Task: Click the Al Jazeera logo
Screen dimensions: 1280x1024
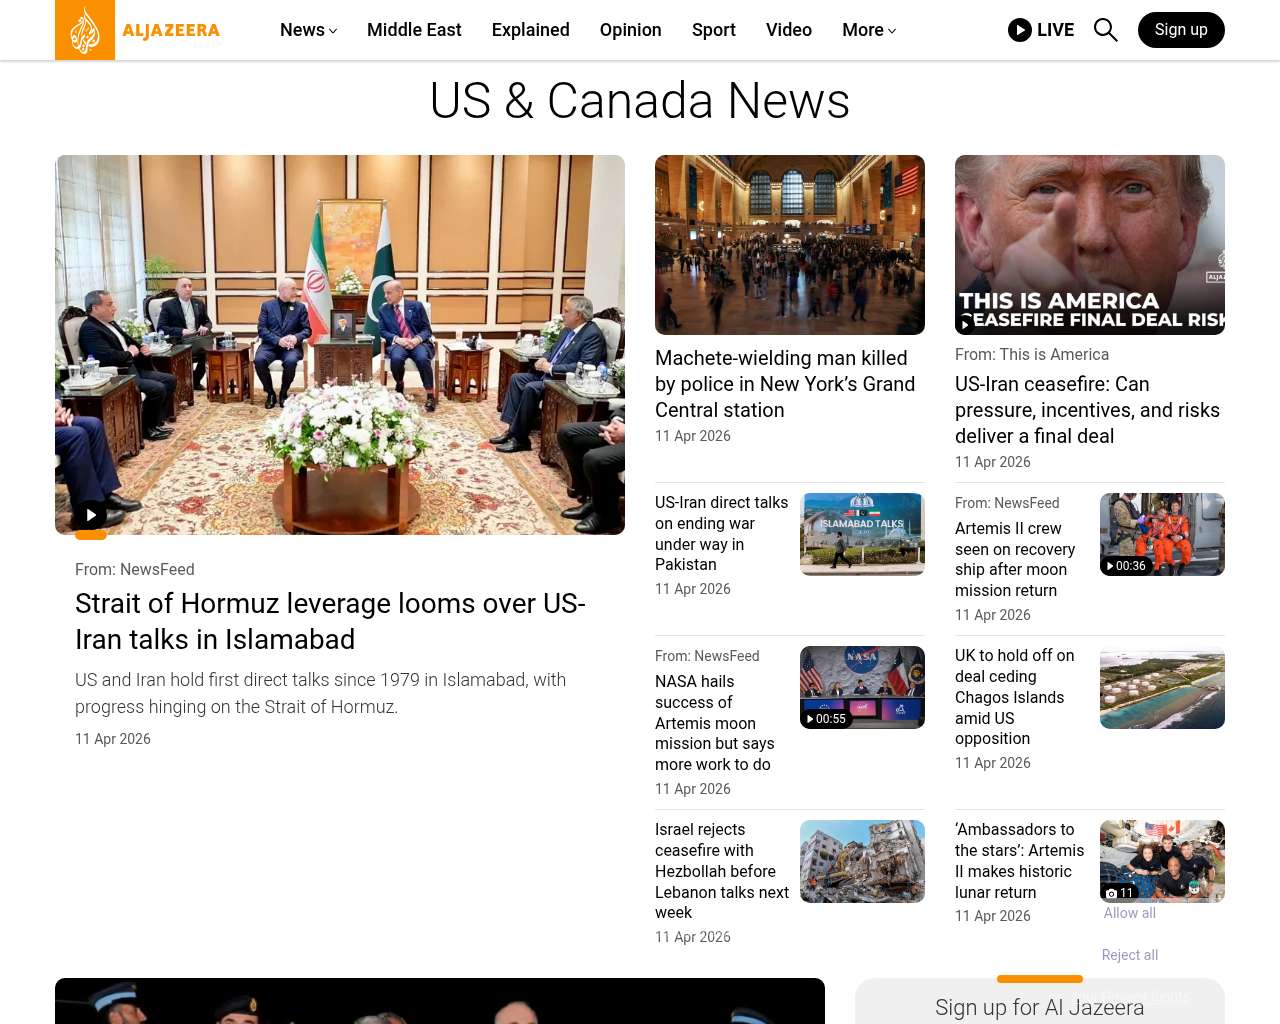Action: tap(138, 30)
